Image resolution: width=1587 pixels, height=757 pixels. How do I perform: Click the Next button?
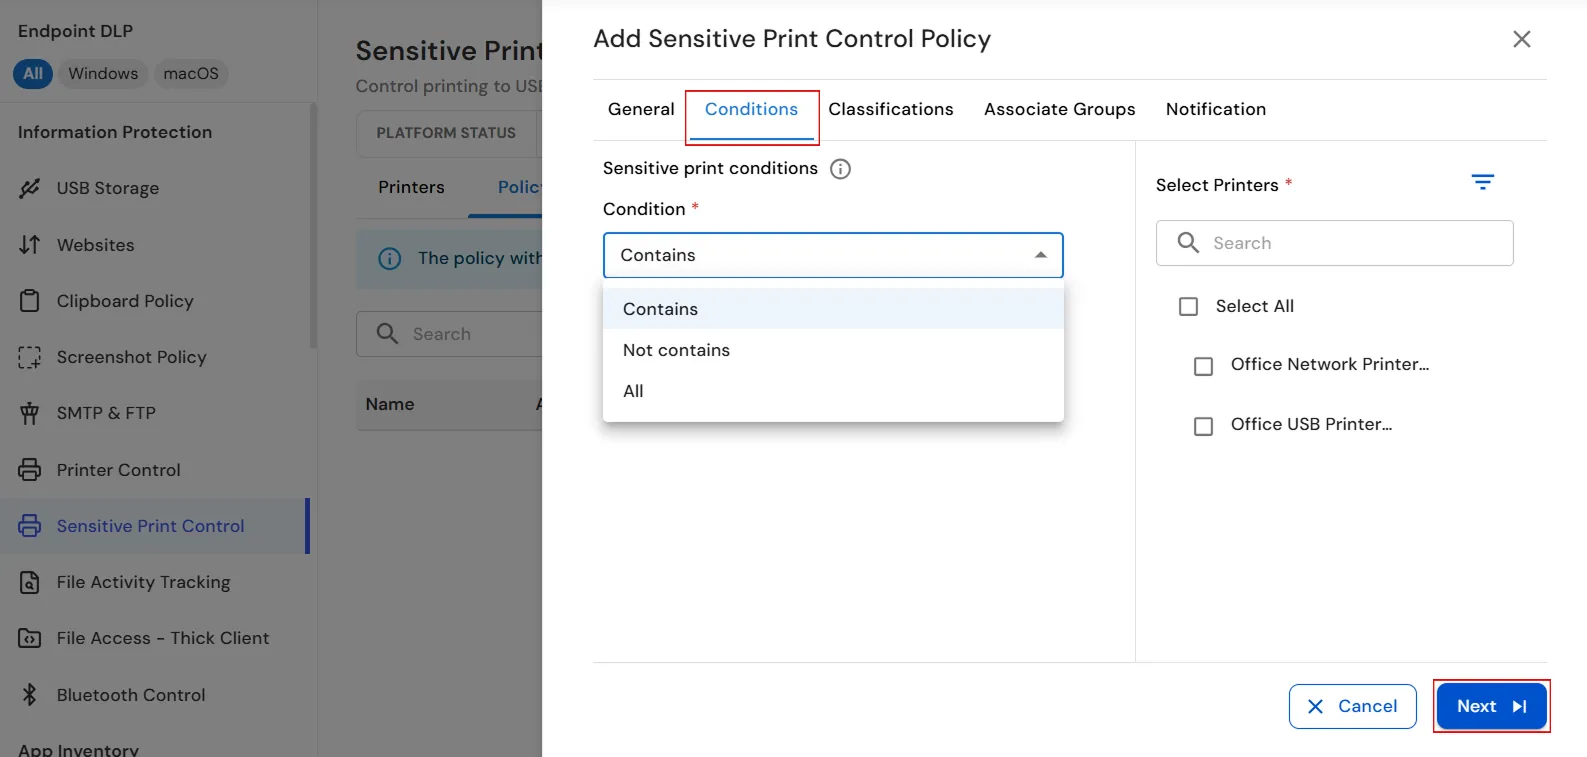tap(1491, 706)
